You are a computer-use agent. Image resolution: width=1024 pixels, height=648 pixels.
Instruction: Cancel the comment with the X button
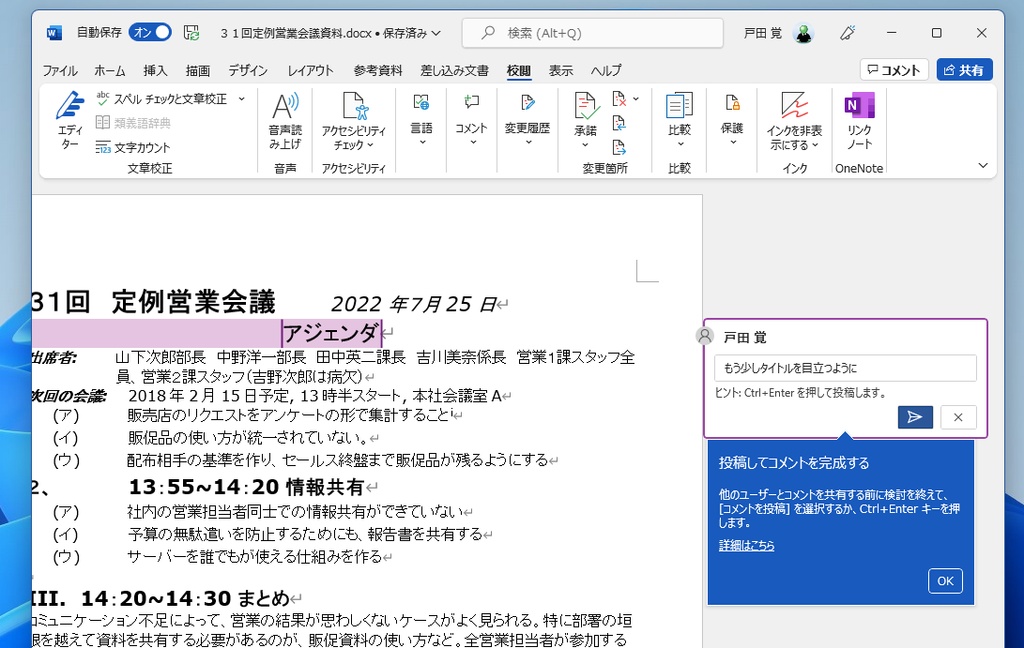958,417
